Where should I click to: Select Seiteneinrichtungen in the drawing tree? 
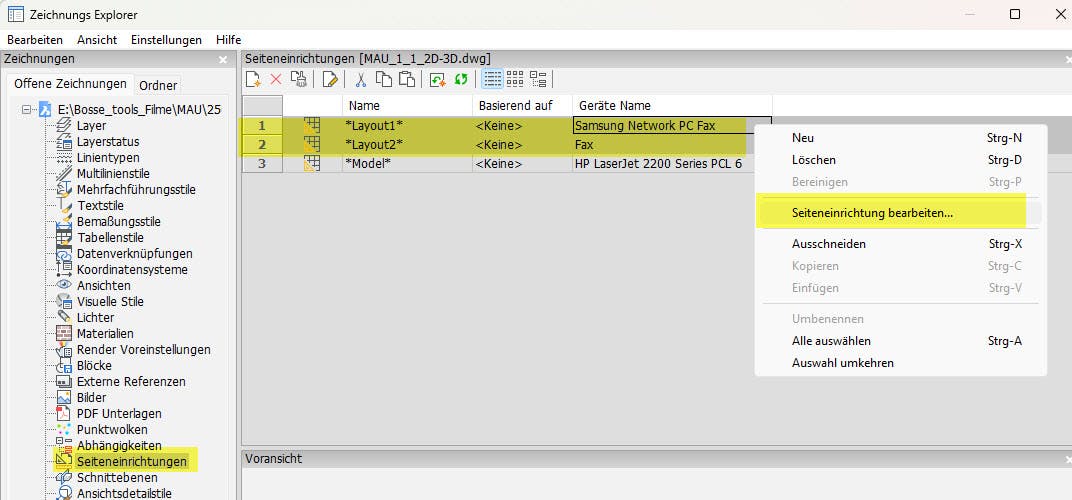[x=131, y=462]
